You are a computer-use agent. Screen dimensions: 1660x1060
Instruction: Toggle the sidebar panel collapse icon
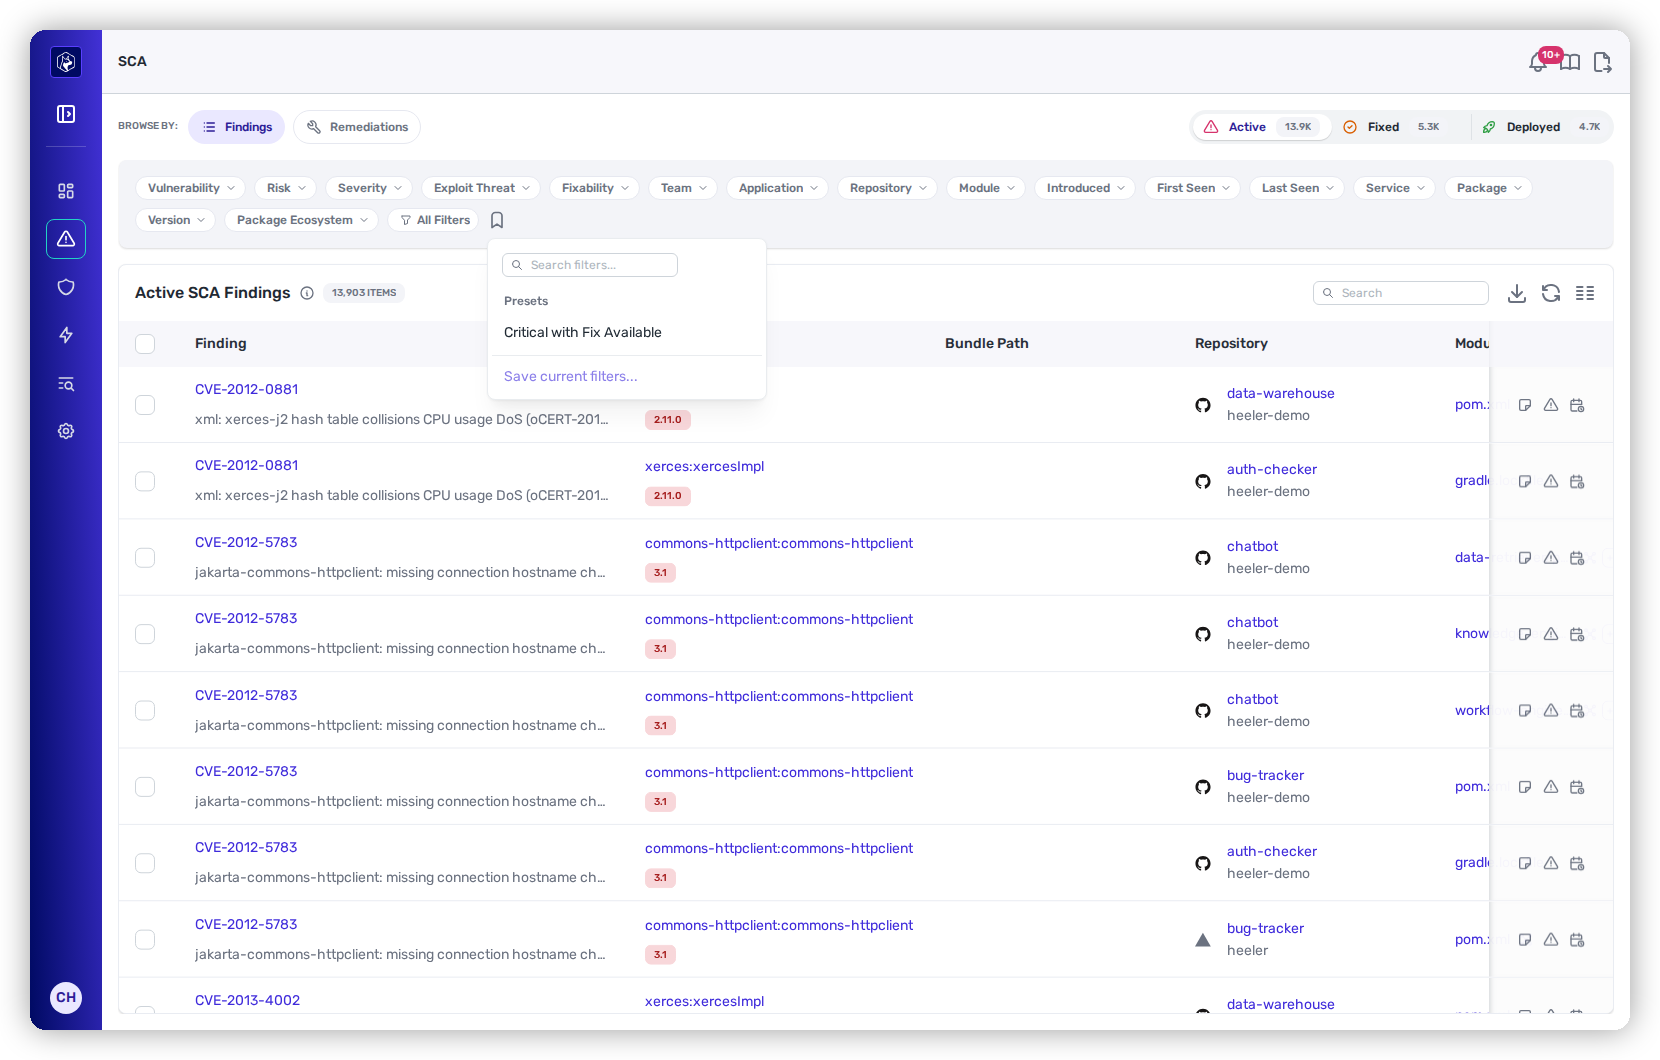click(66, 114)
